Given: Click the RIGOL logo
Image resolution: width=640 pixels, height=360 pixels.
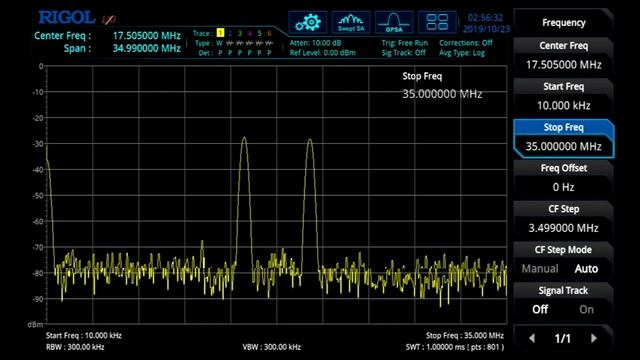Looking at the screenshot, I should (67, 18).
